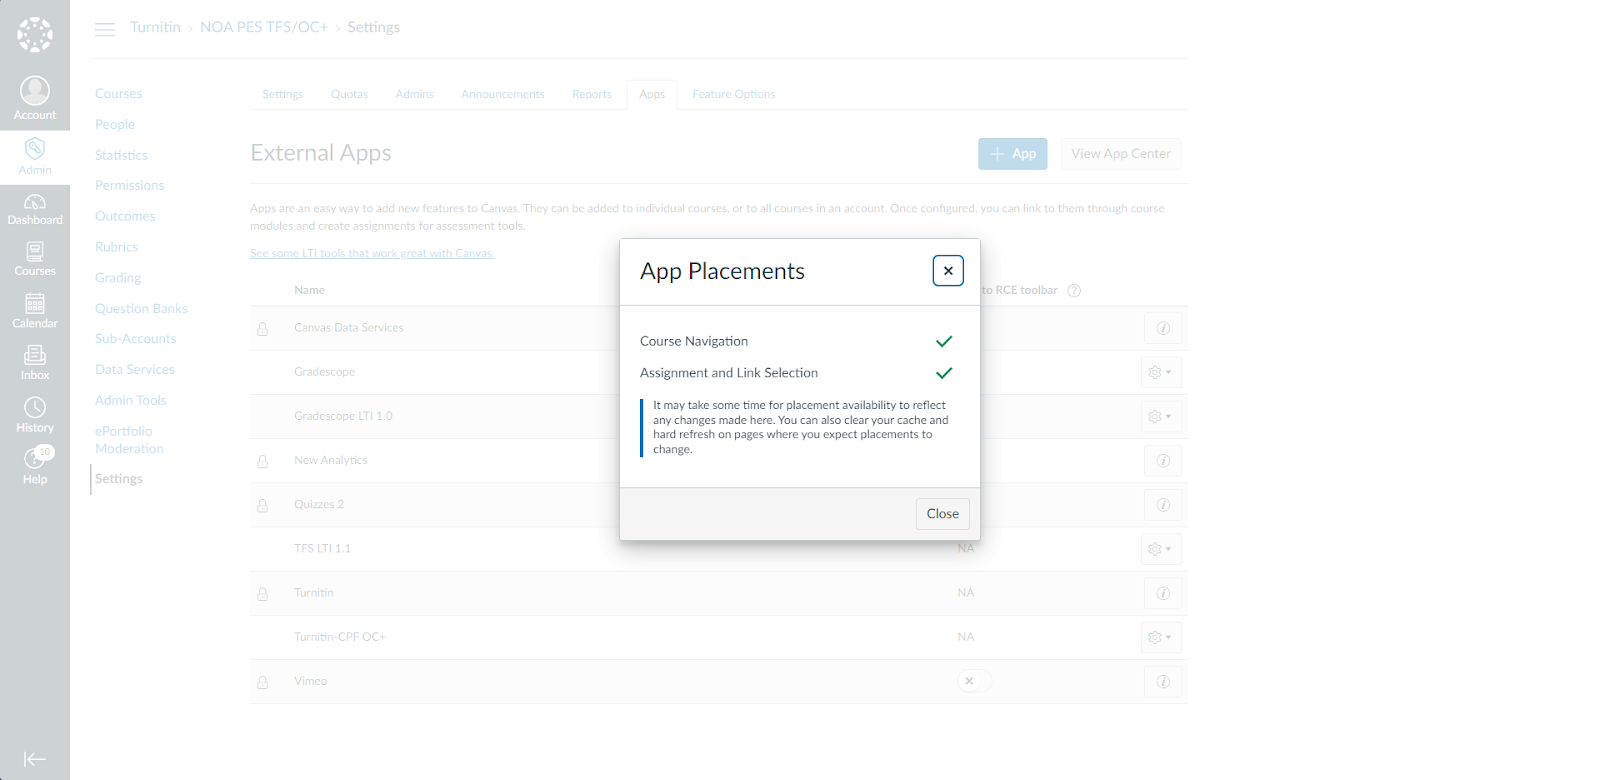
Task: Open Data Services in account menu
Action: pyautogui.click(x=134, y=370)
